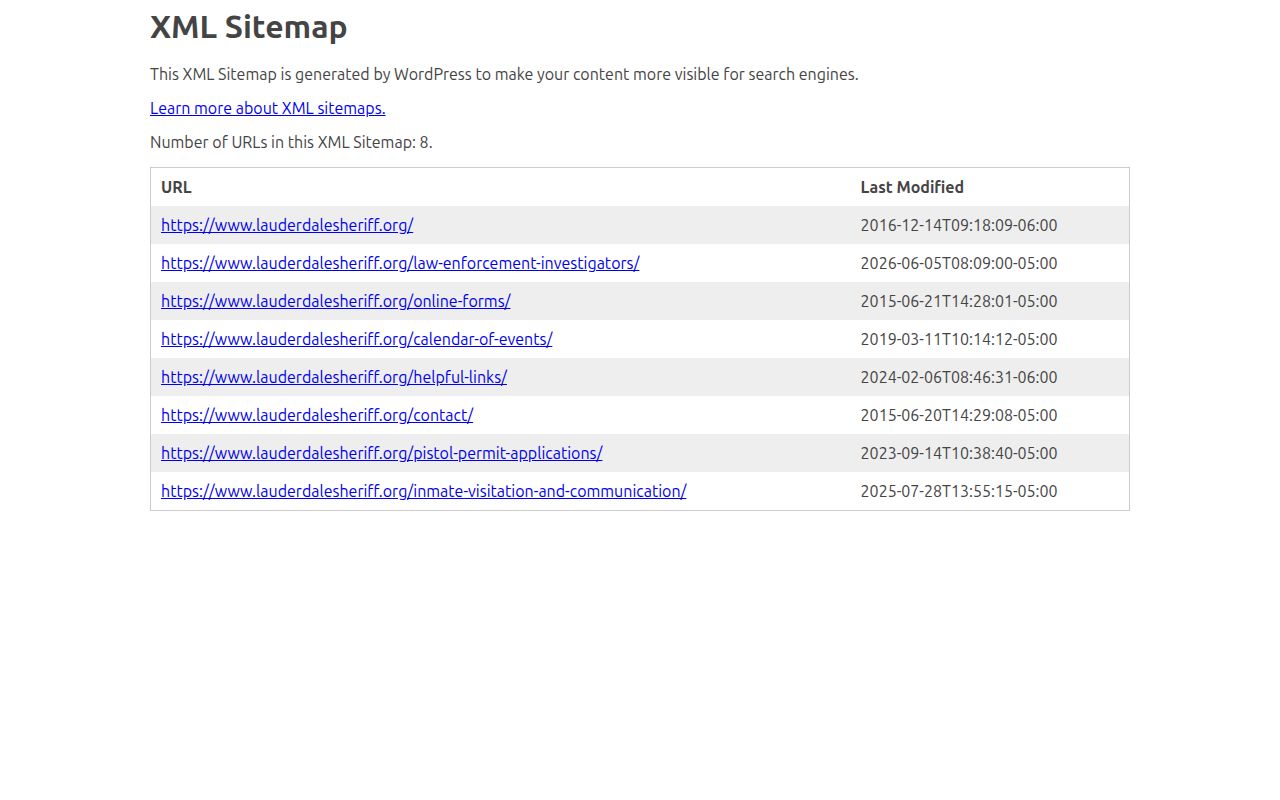
Task: Select the date 2023-09-14T10:38:40-05:00
Action: tap(959, 453)
